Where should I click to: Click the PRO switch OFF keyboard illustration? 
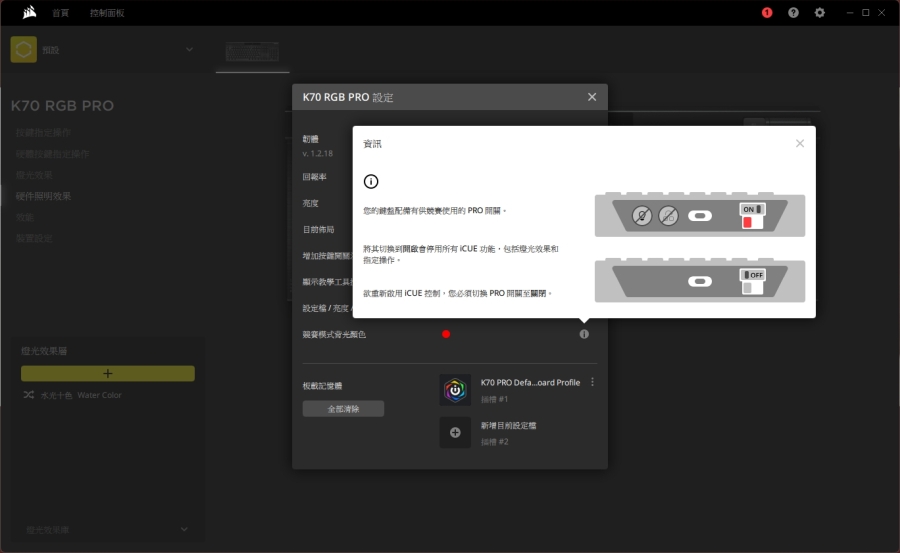click(700, 280)
